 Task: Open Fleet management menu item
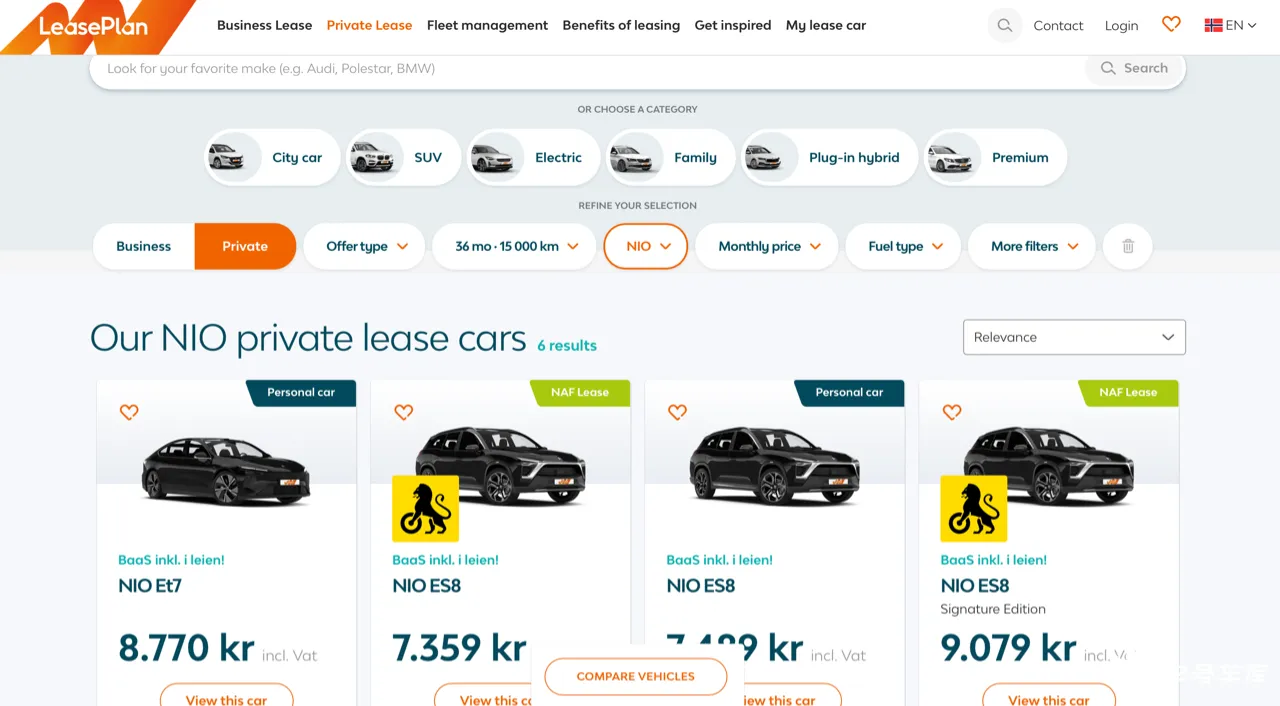point(487,25)
